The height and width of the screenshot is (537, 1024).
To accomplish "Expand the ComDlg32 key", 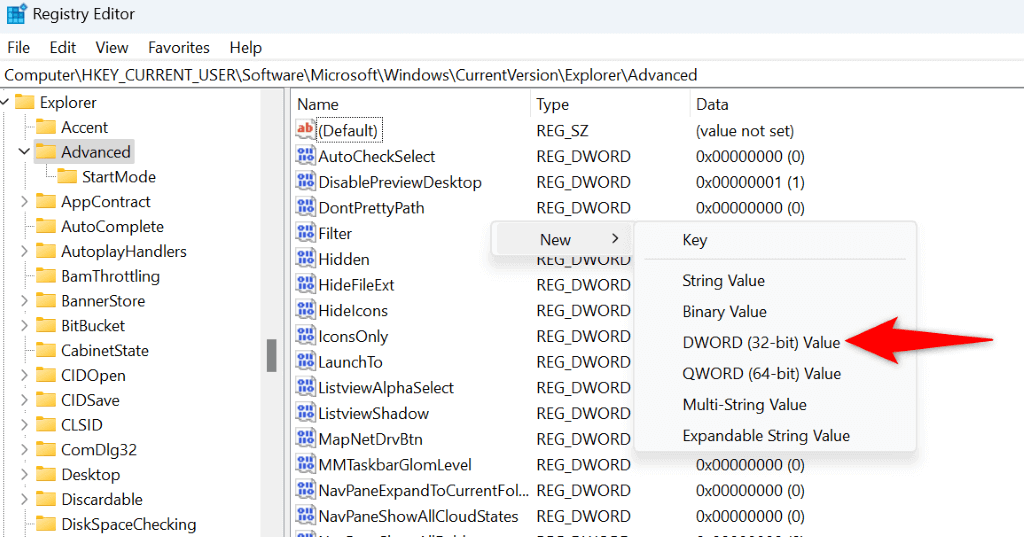I will pos(24,449).
